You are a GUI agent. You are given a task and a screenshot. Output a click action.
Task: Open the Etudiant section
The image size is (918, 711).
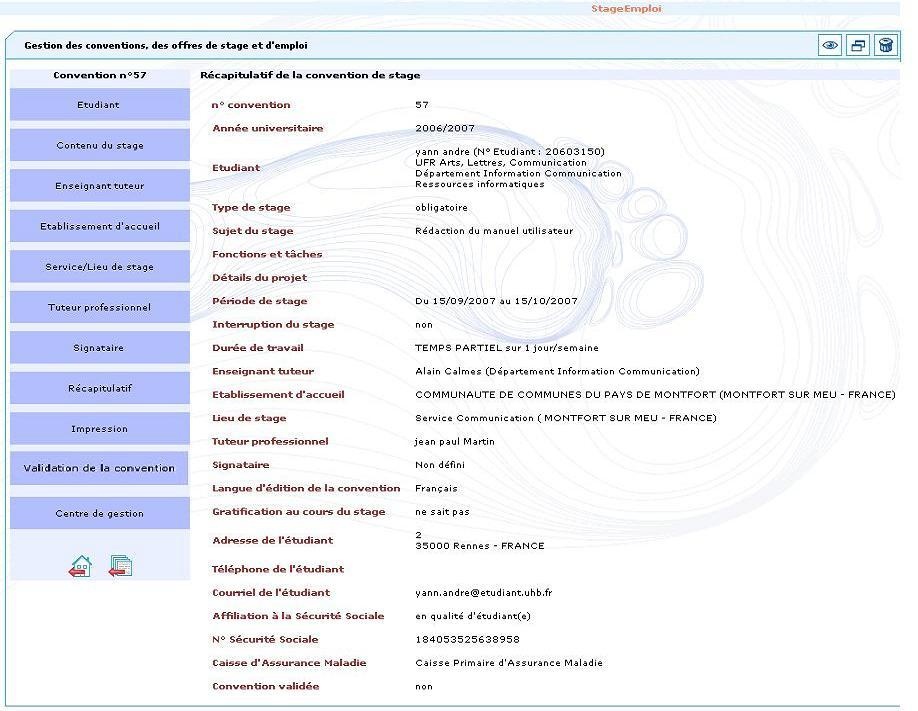tap(99, 105)
